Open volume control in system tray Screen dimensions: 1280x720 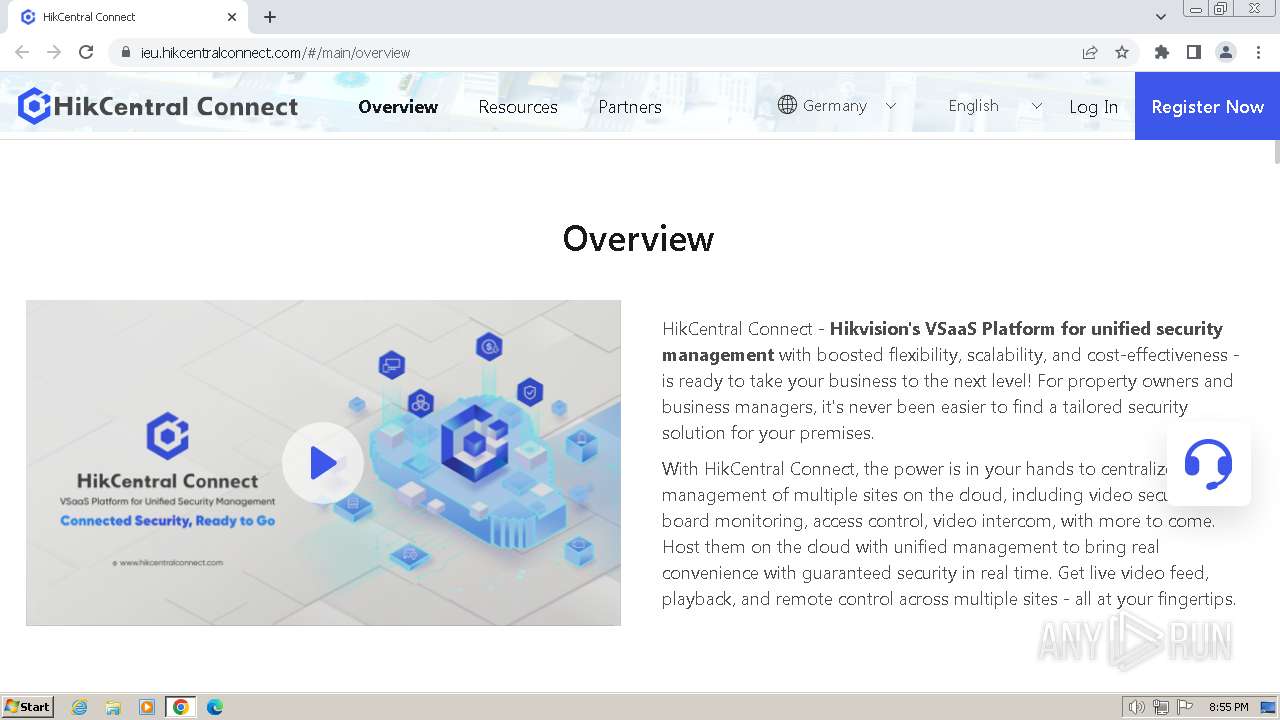(x=1137, y=707)
